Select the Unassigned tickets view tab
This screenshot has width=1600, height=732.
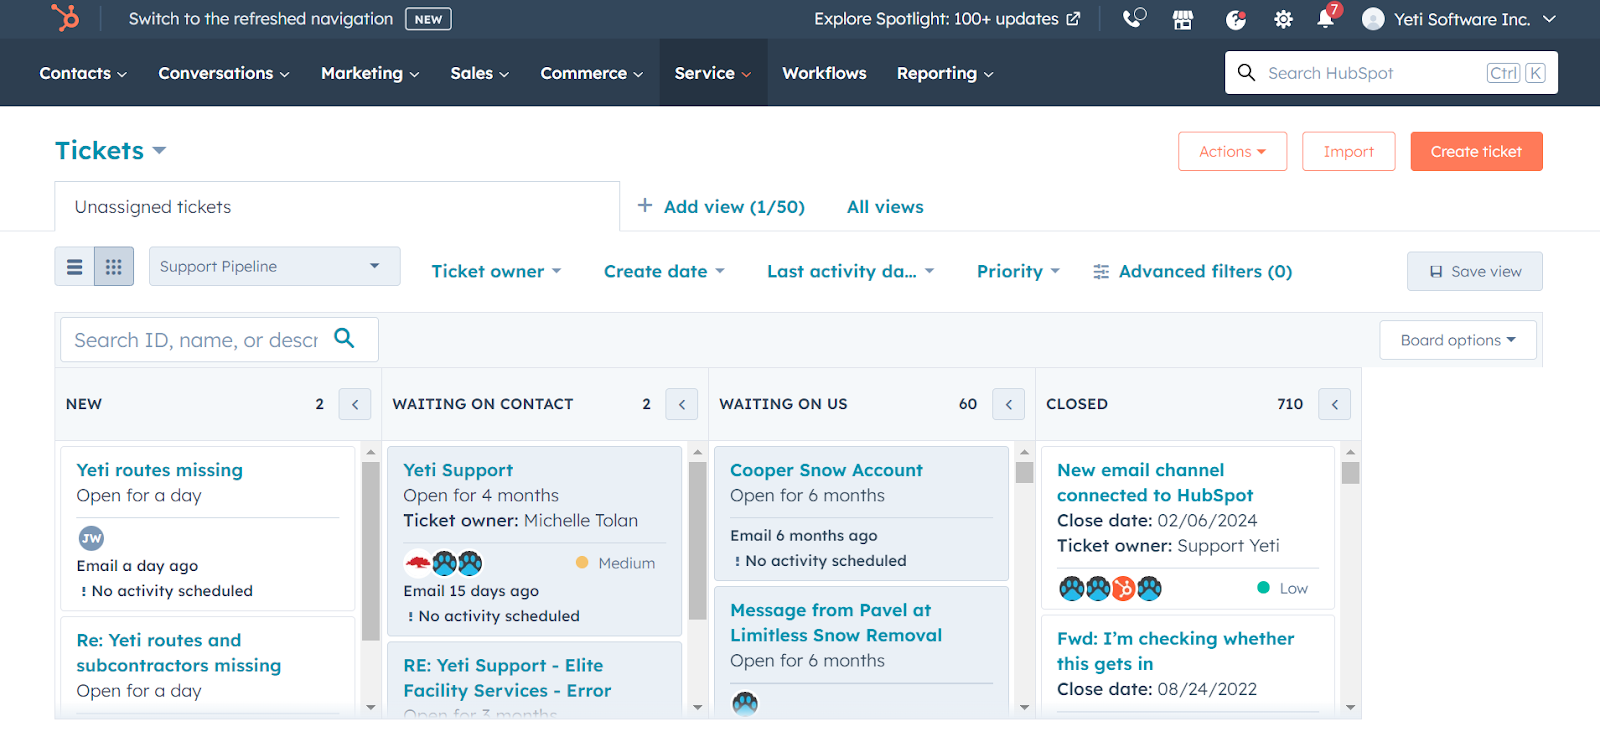click(x=153, y=207)
